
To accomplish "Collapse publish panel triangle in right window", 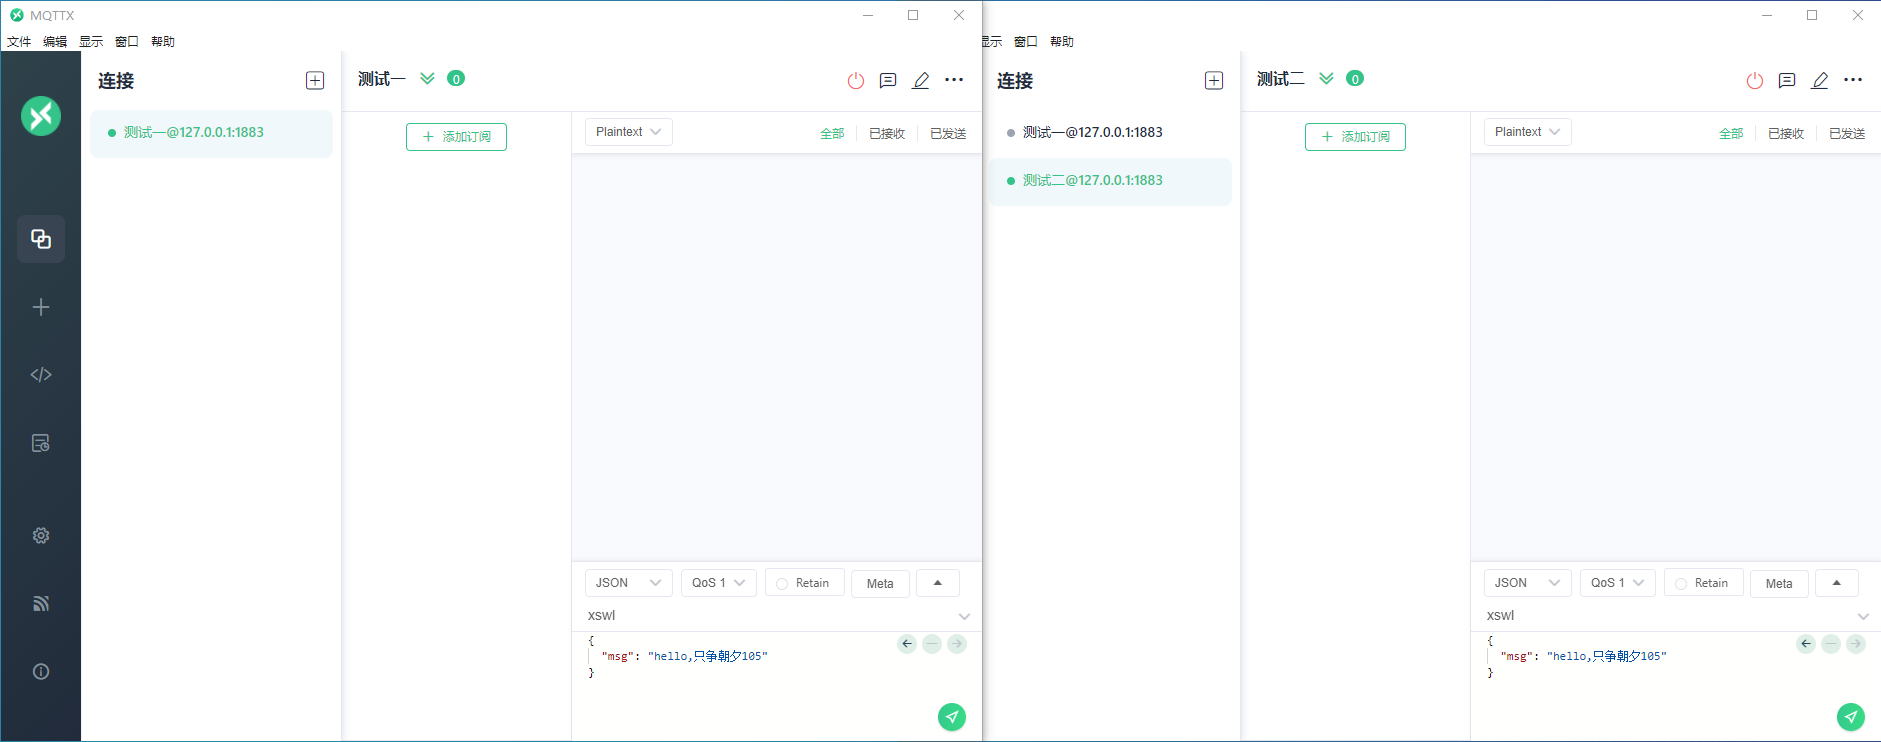I will pos(1837,583).
